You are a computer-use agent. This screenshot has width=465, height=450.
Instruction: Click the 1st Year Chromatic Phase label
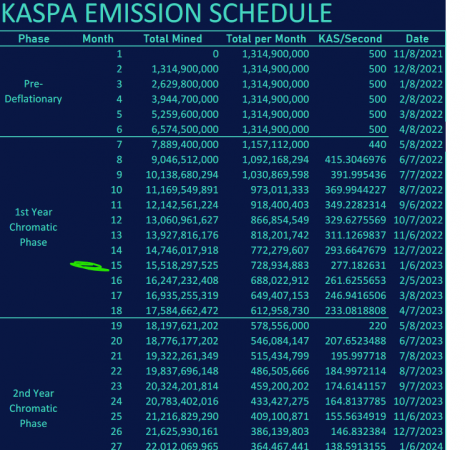33,227
